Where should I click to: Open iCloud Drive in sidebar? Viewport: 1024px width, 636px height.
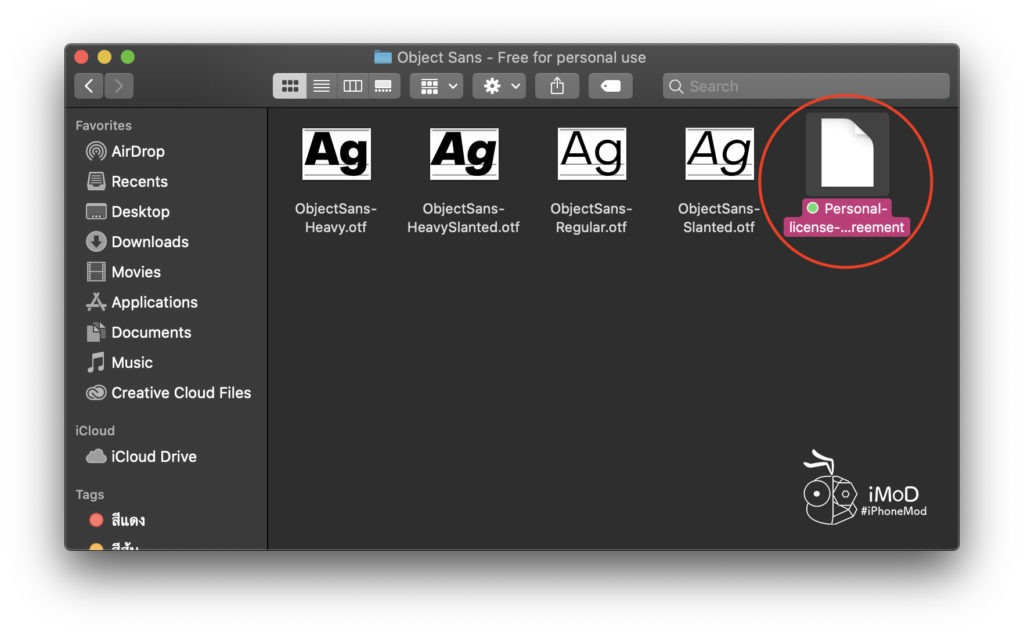pos(153,457)
